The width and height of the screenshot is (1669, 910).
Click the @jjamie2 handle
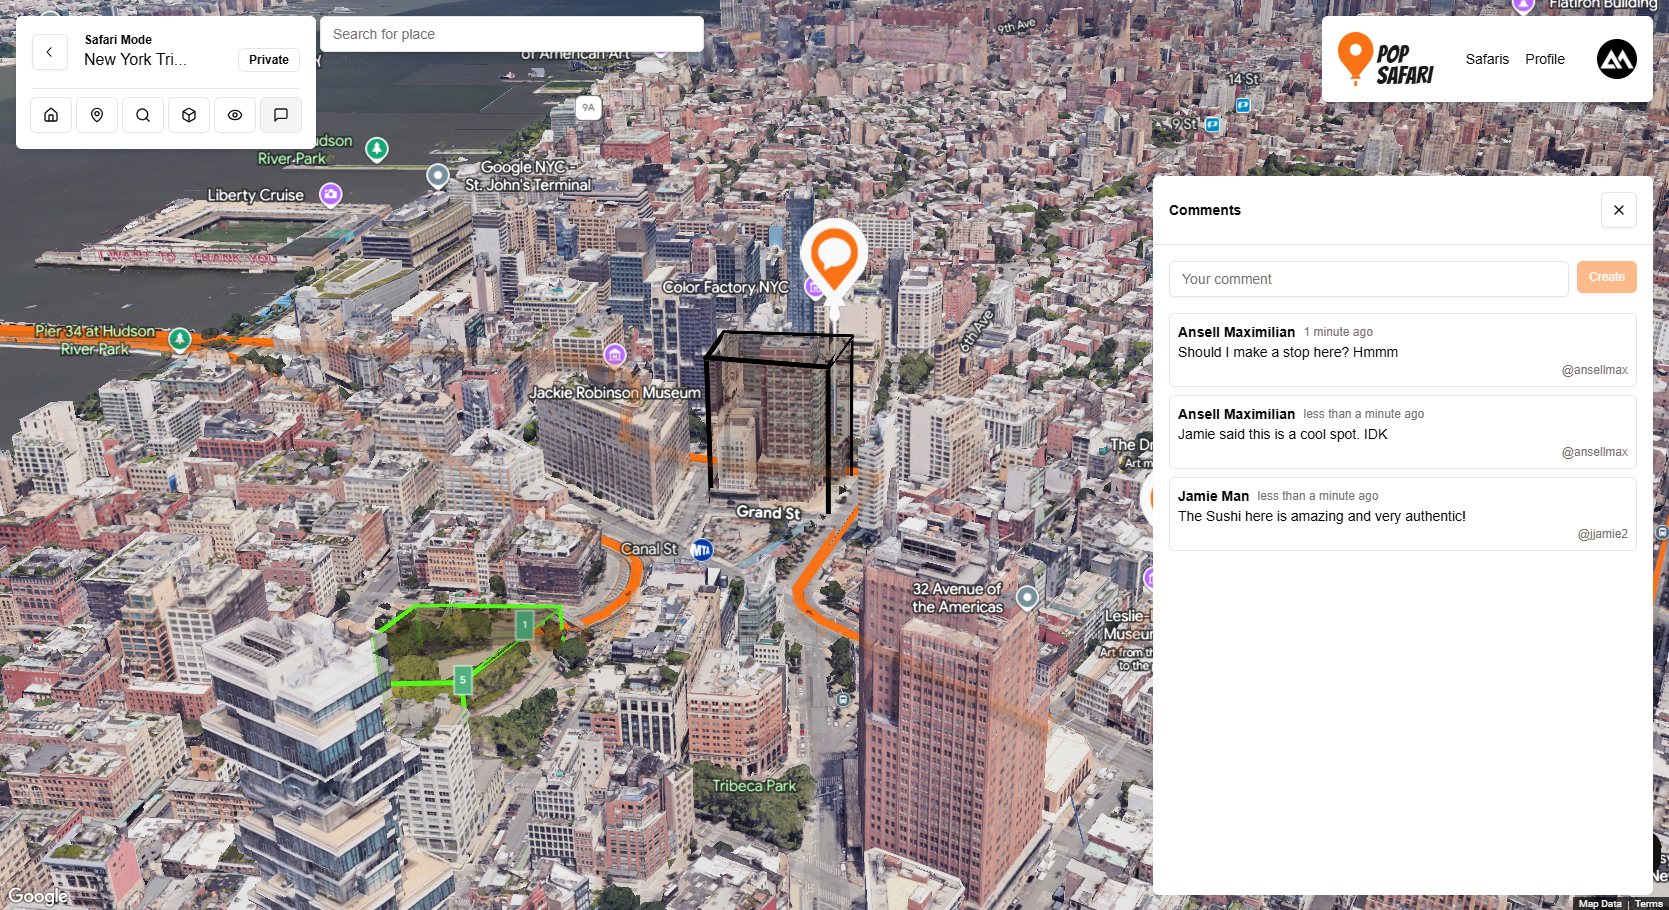tap(1602, 534)
